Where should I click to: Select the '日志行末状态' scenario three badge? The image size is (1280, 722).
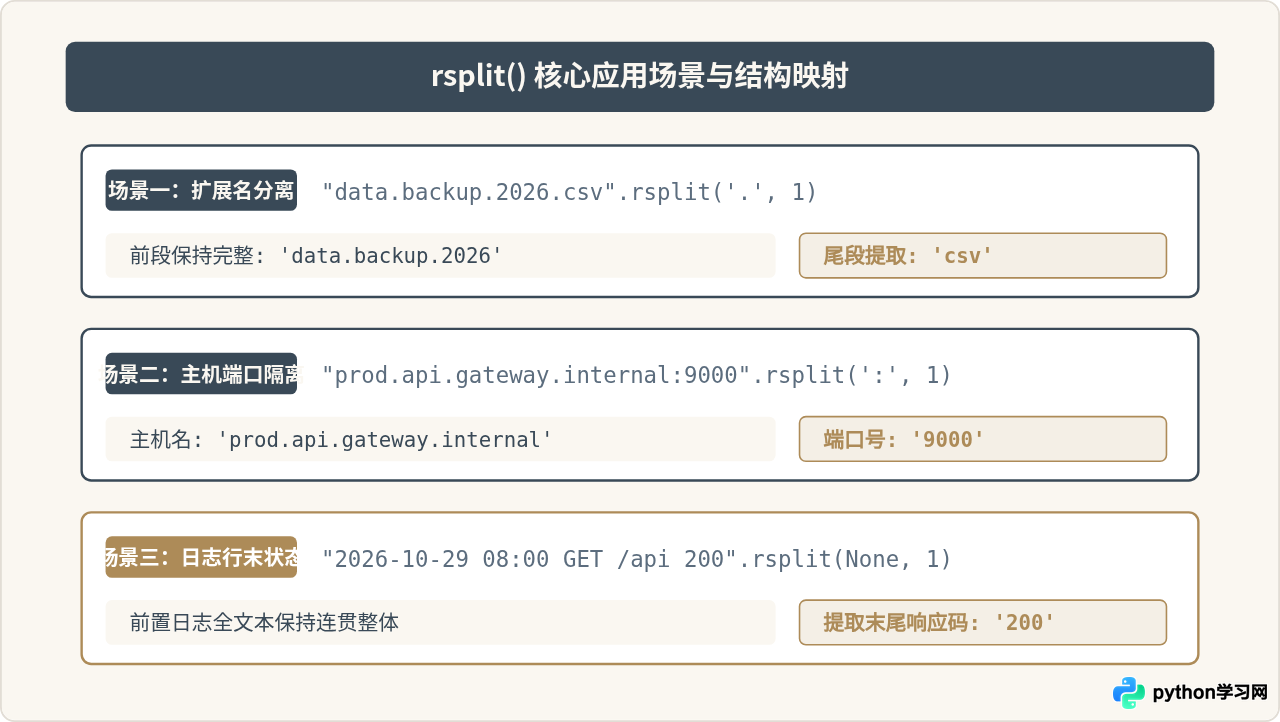coord(201,557)
